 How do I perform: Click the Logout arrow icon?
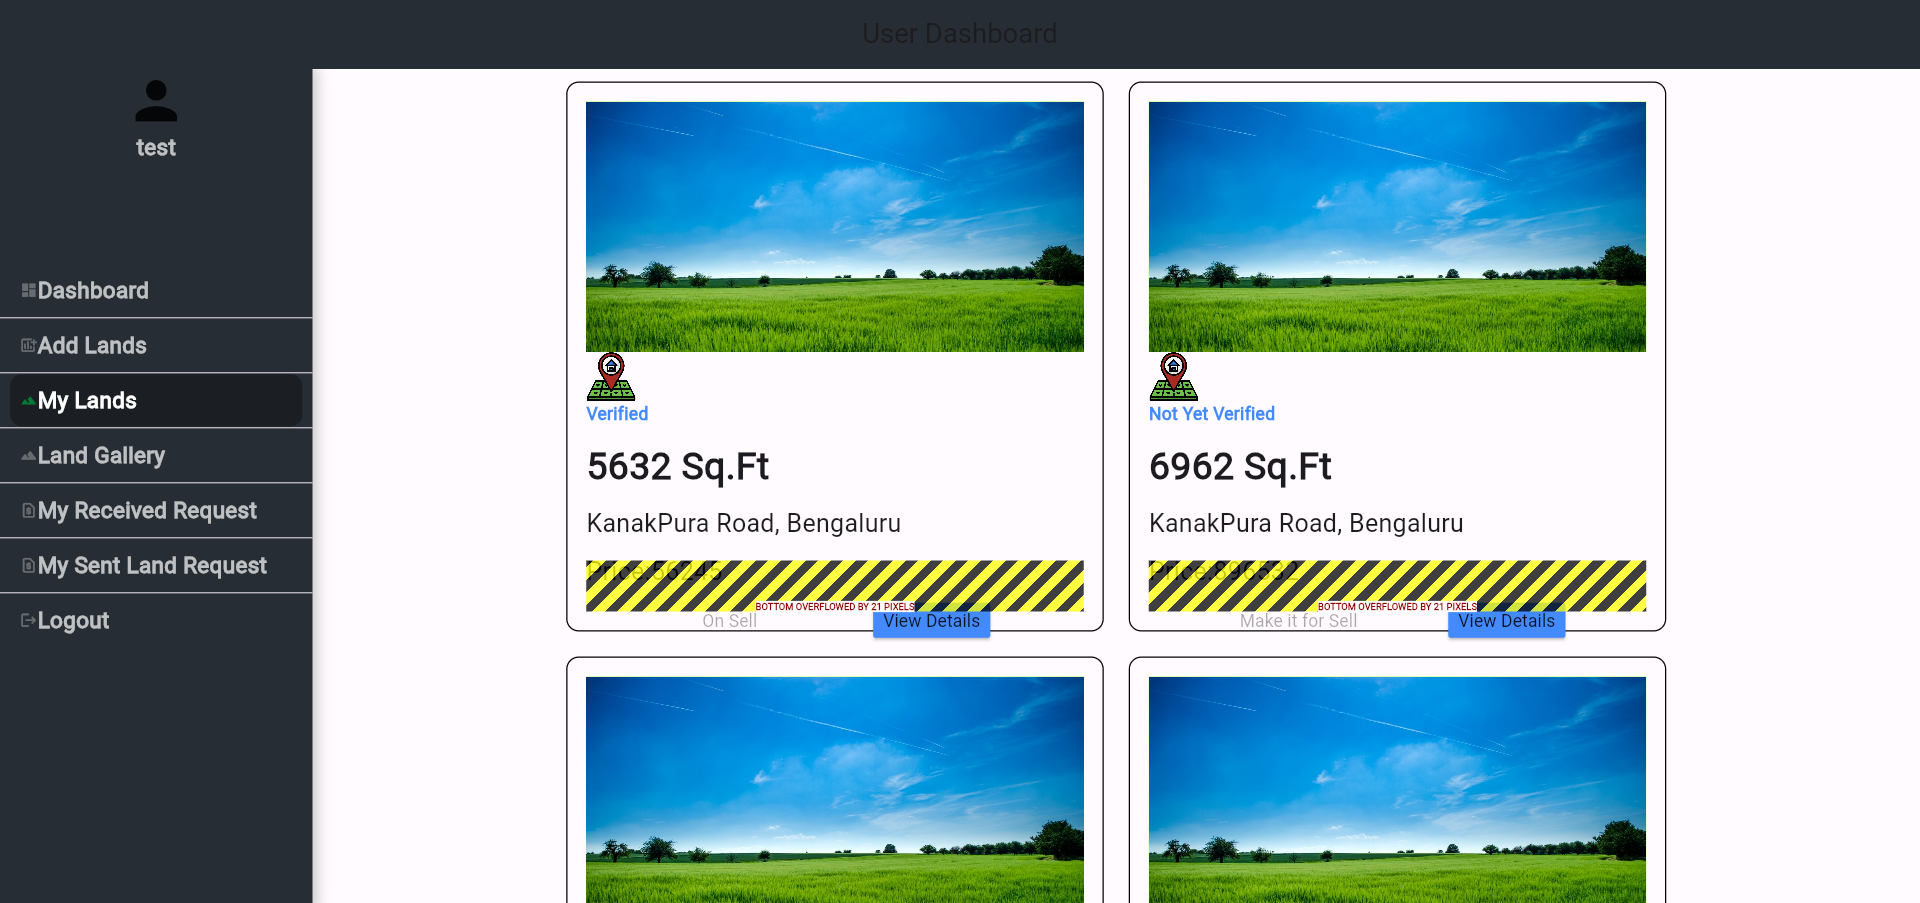(29, 621)
